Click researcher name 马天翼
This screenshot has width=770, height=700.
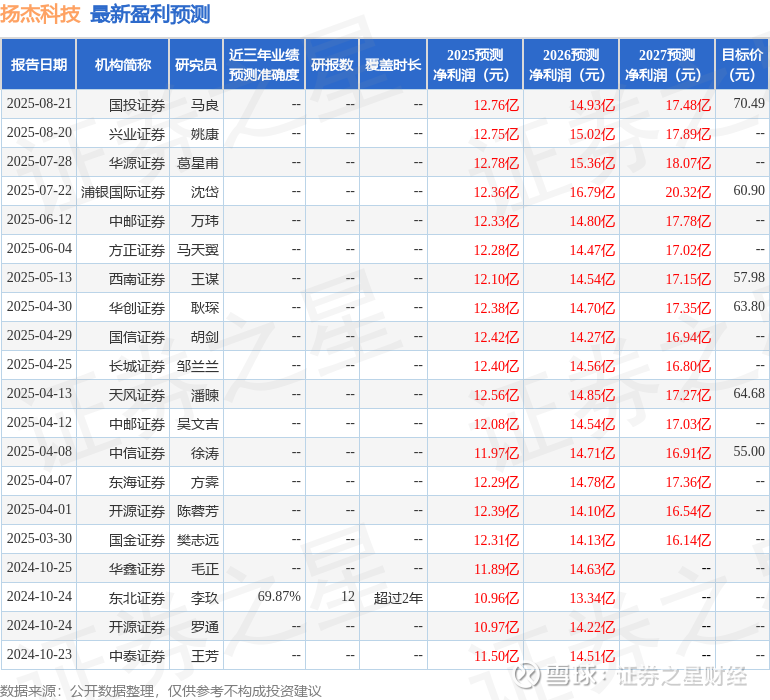coord(197,250)
